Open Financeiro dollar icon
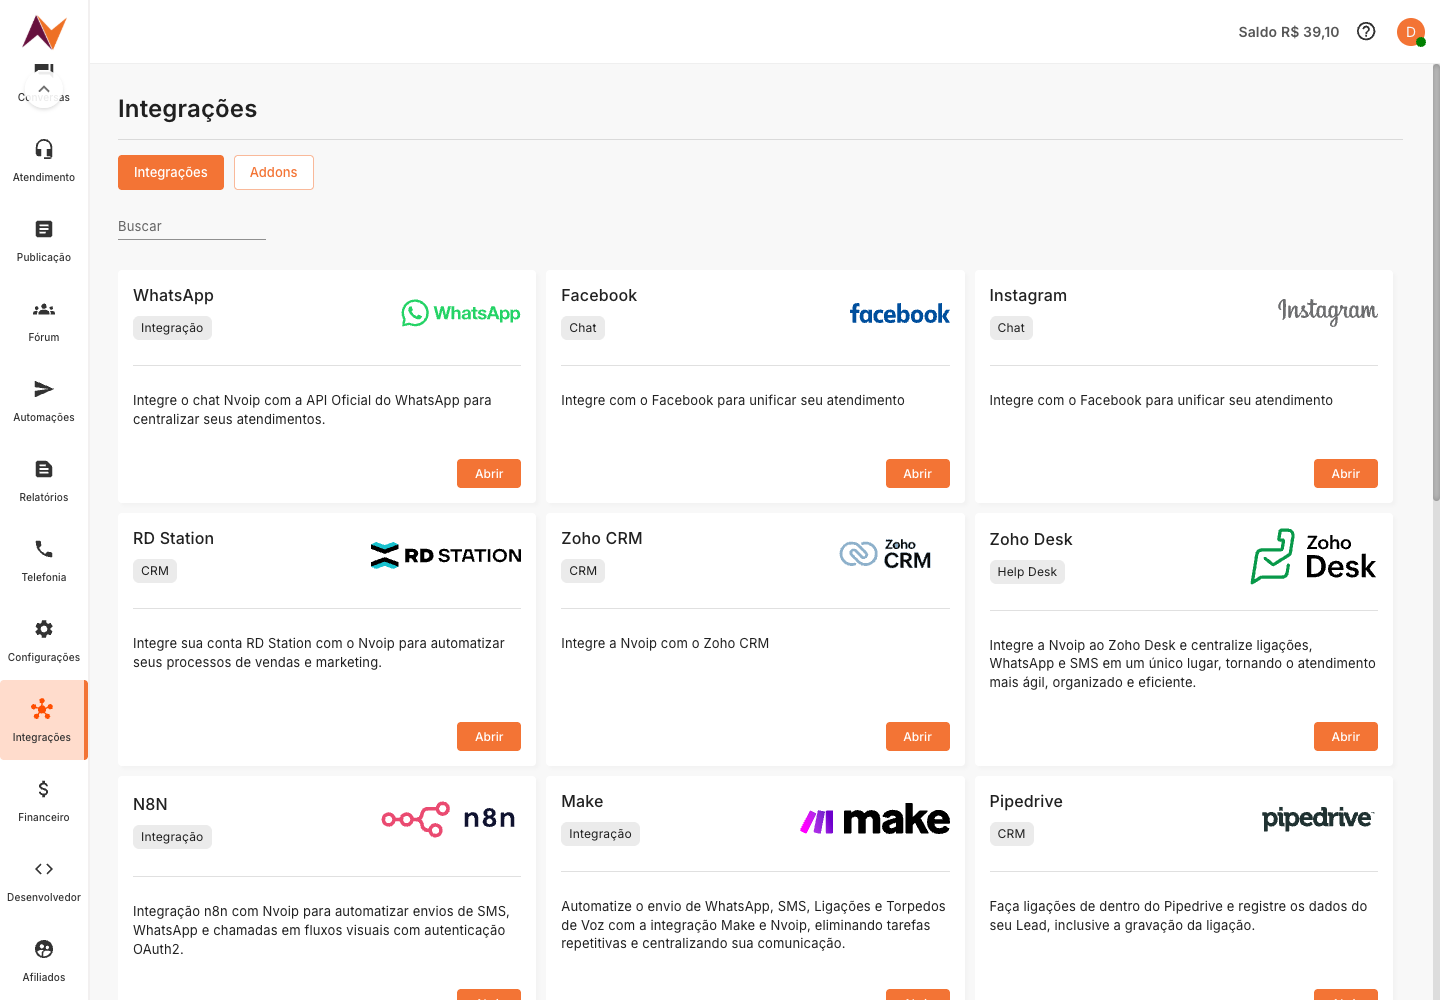The height and width of the screenshot is (1000, 1440). pyautogui.click(x=44, y=789)
